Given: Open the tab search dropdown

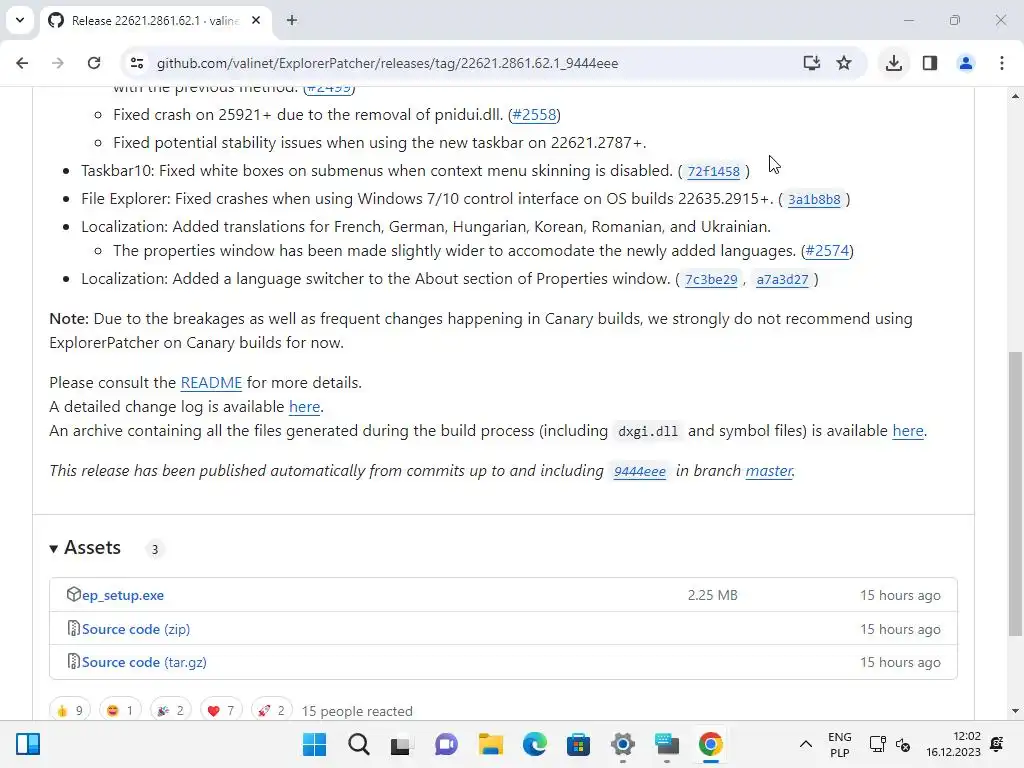Looking at the screenshot, I should [20, 20].
